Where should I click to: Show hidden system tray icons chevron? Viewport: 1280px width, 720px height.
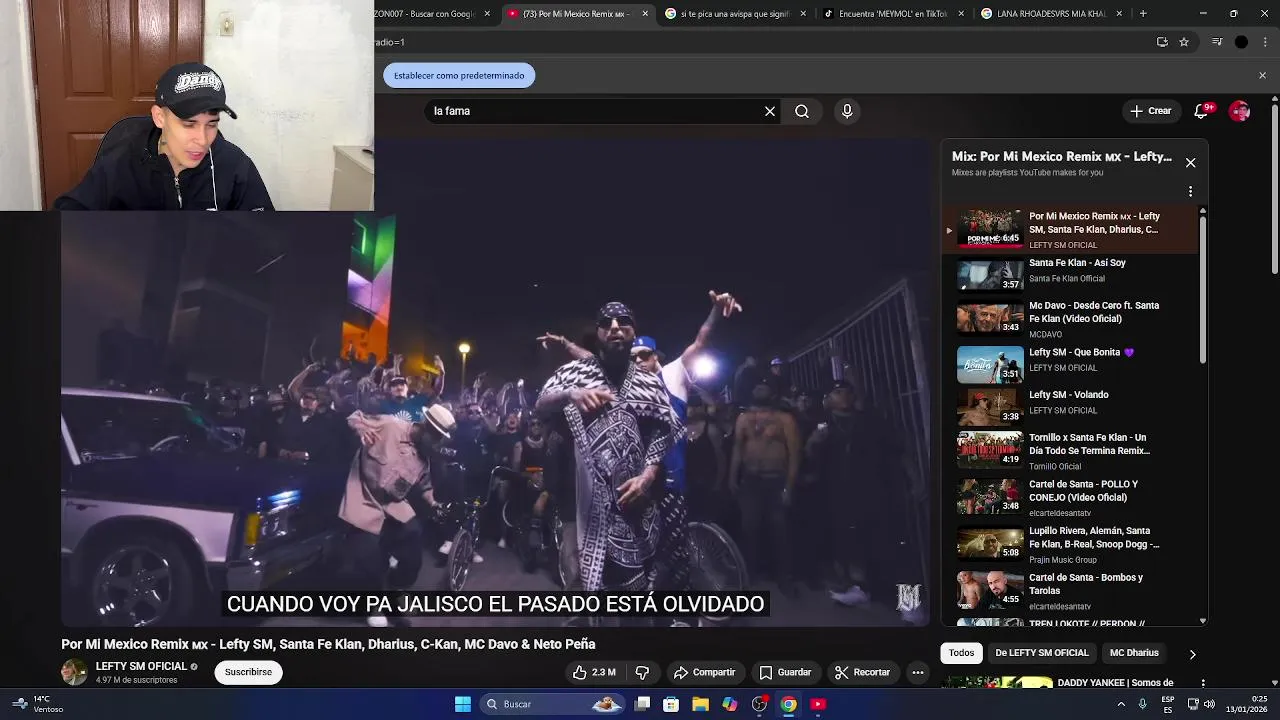click(1121, 704)
